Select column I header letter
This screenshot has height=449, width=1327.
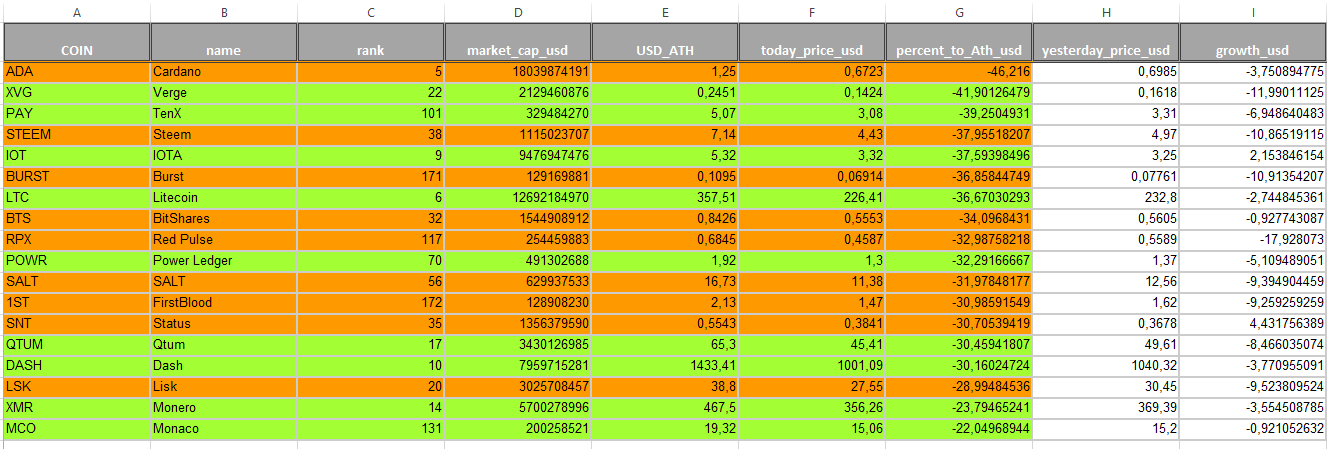(x=1253, y=11)
